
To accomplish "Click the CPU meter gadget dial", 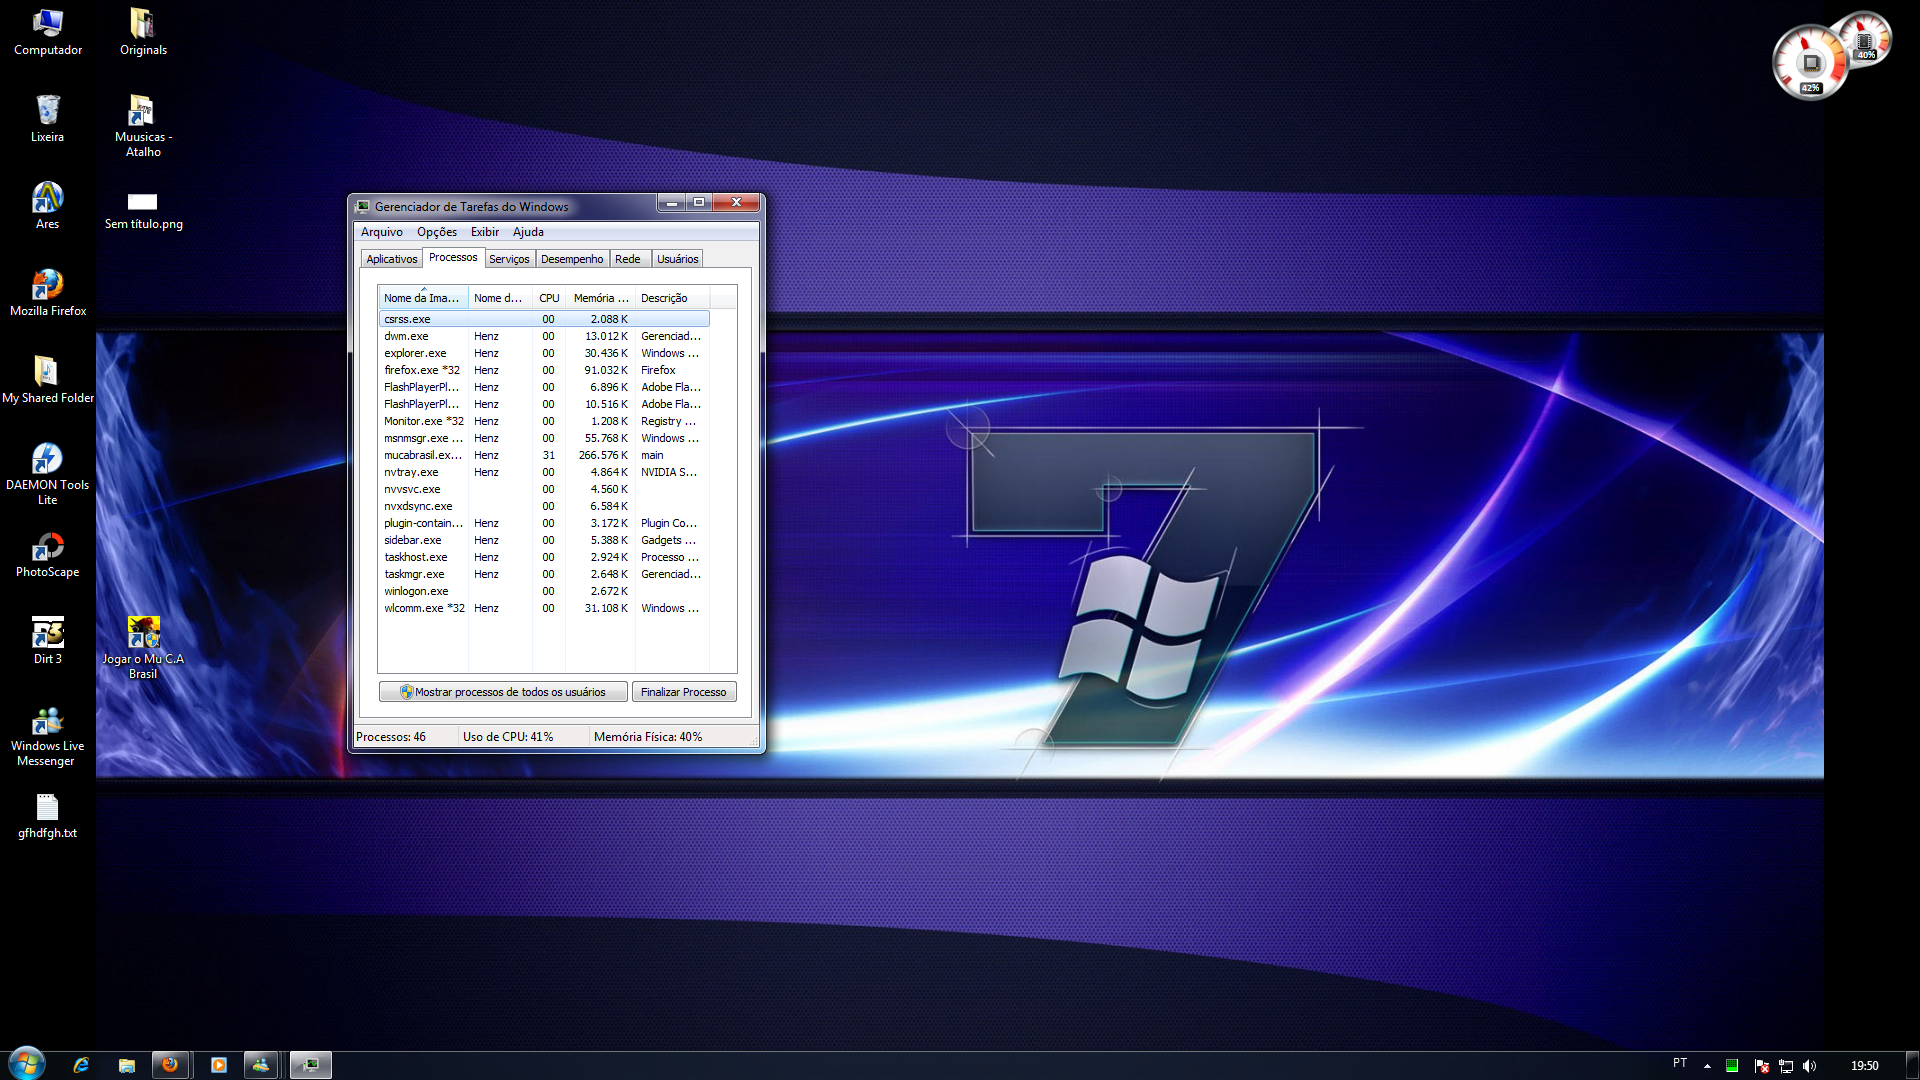I will pos(1810,64).
